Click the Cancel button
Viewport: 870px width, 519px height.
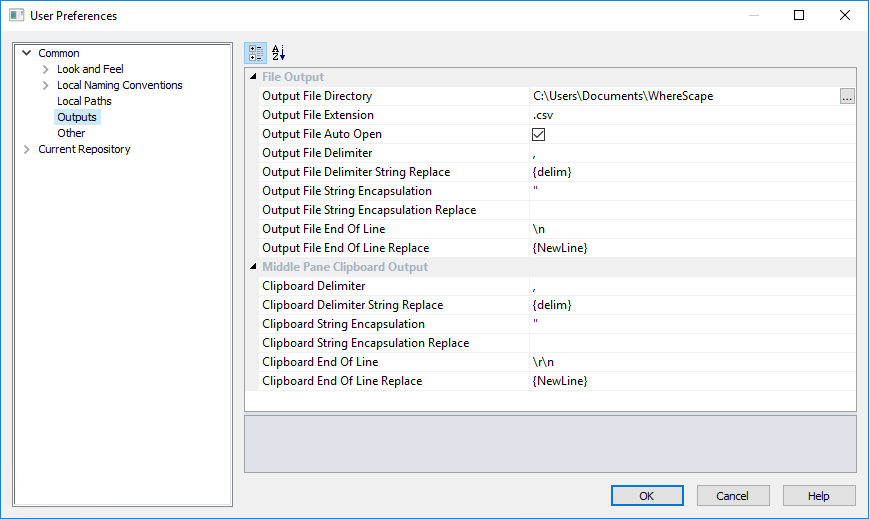click(x=732, y=496)
